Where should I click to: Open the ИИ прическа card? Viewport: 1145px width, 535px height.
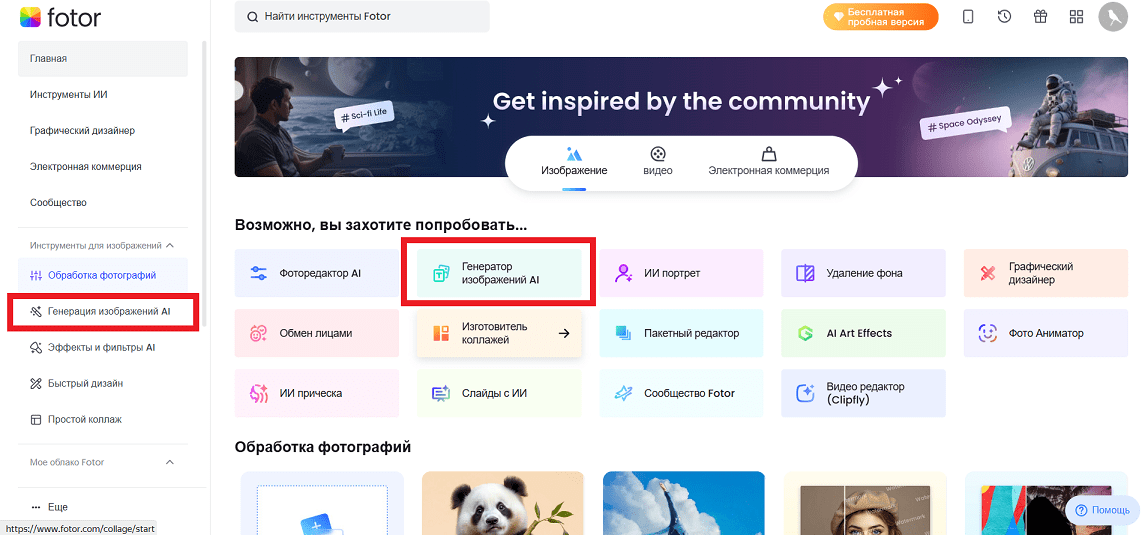pyautogui.click(x=316, y=393)
